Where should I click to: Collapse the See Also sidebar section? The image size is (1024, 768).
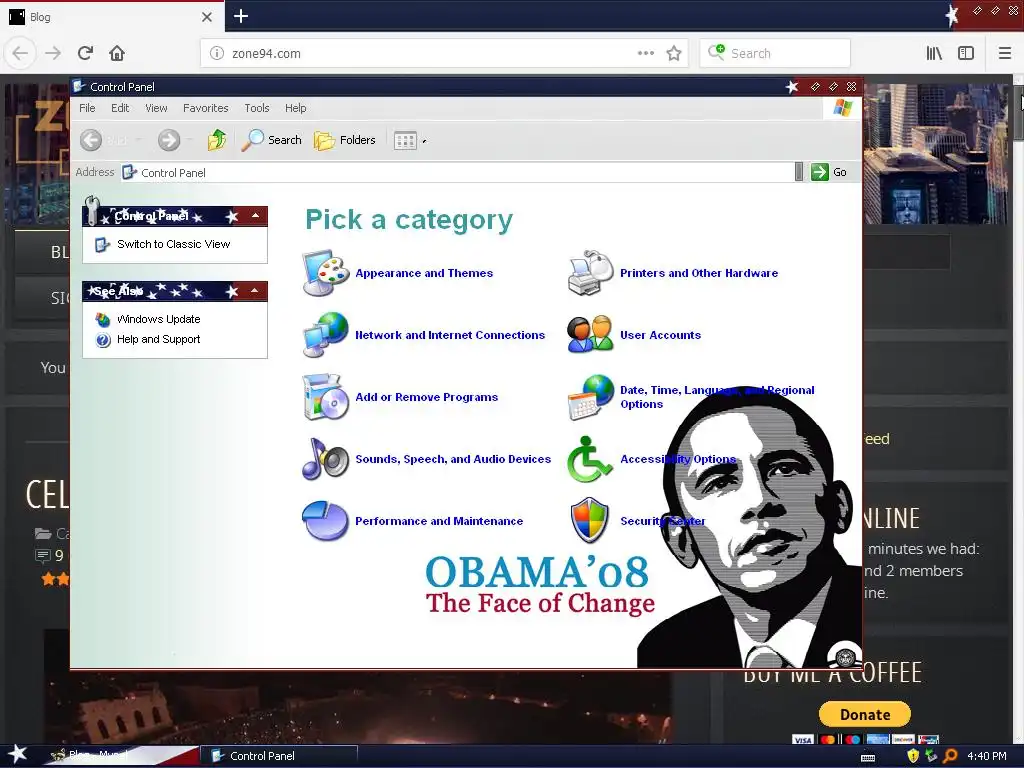pos(255,291)
